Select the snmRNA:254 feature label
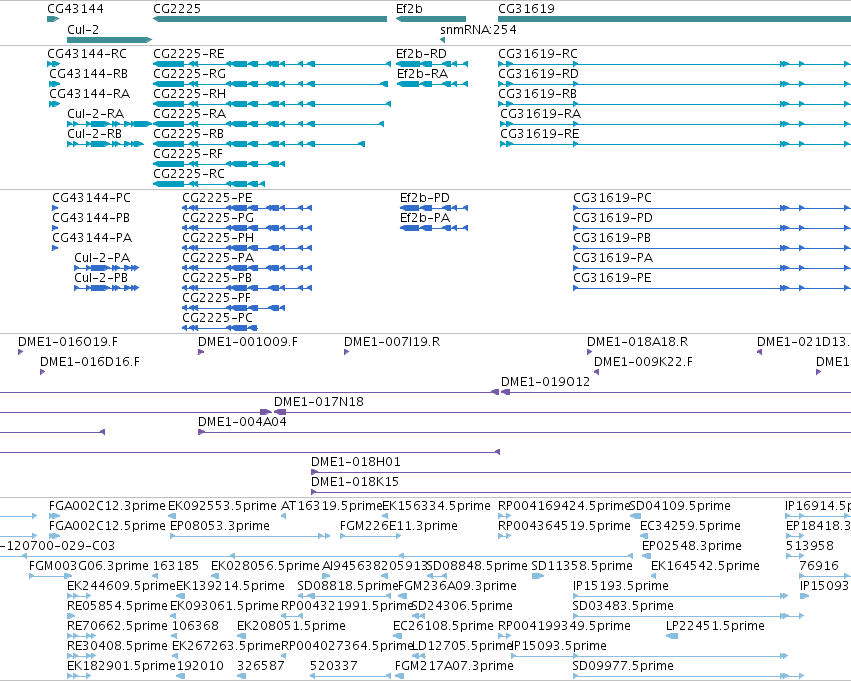Image resolution: width=851 pixels, height=681 pixels. 478,29
